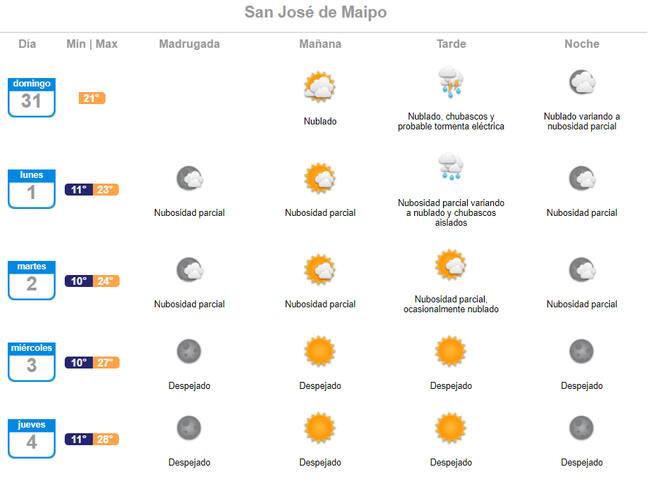
Task: Click Sunday's 21° max temperature badge
Action: click(x=92, y=98)
